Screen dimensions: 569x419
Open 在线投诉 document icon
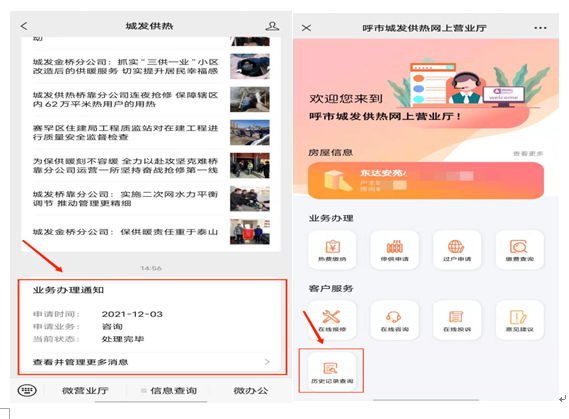(457, 320)
